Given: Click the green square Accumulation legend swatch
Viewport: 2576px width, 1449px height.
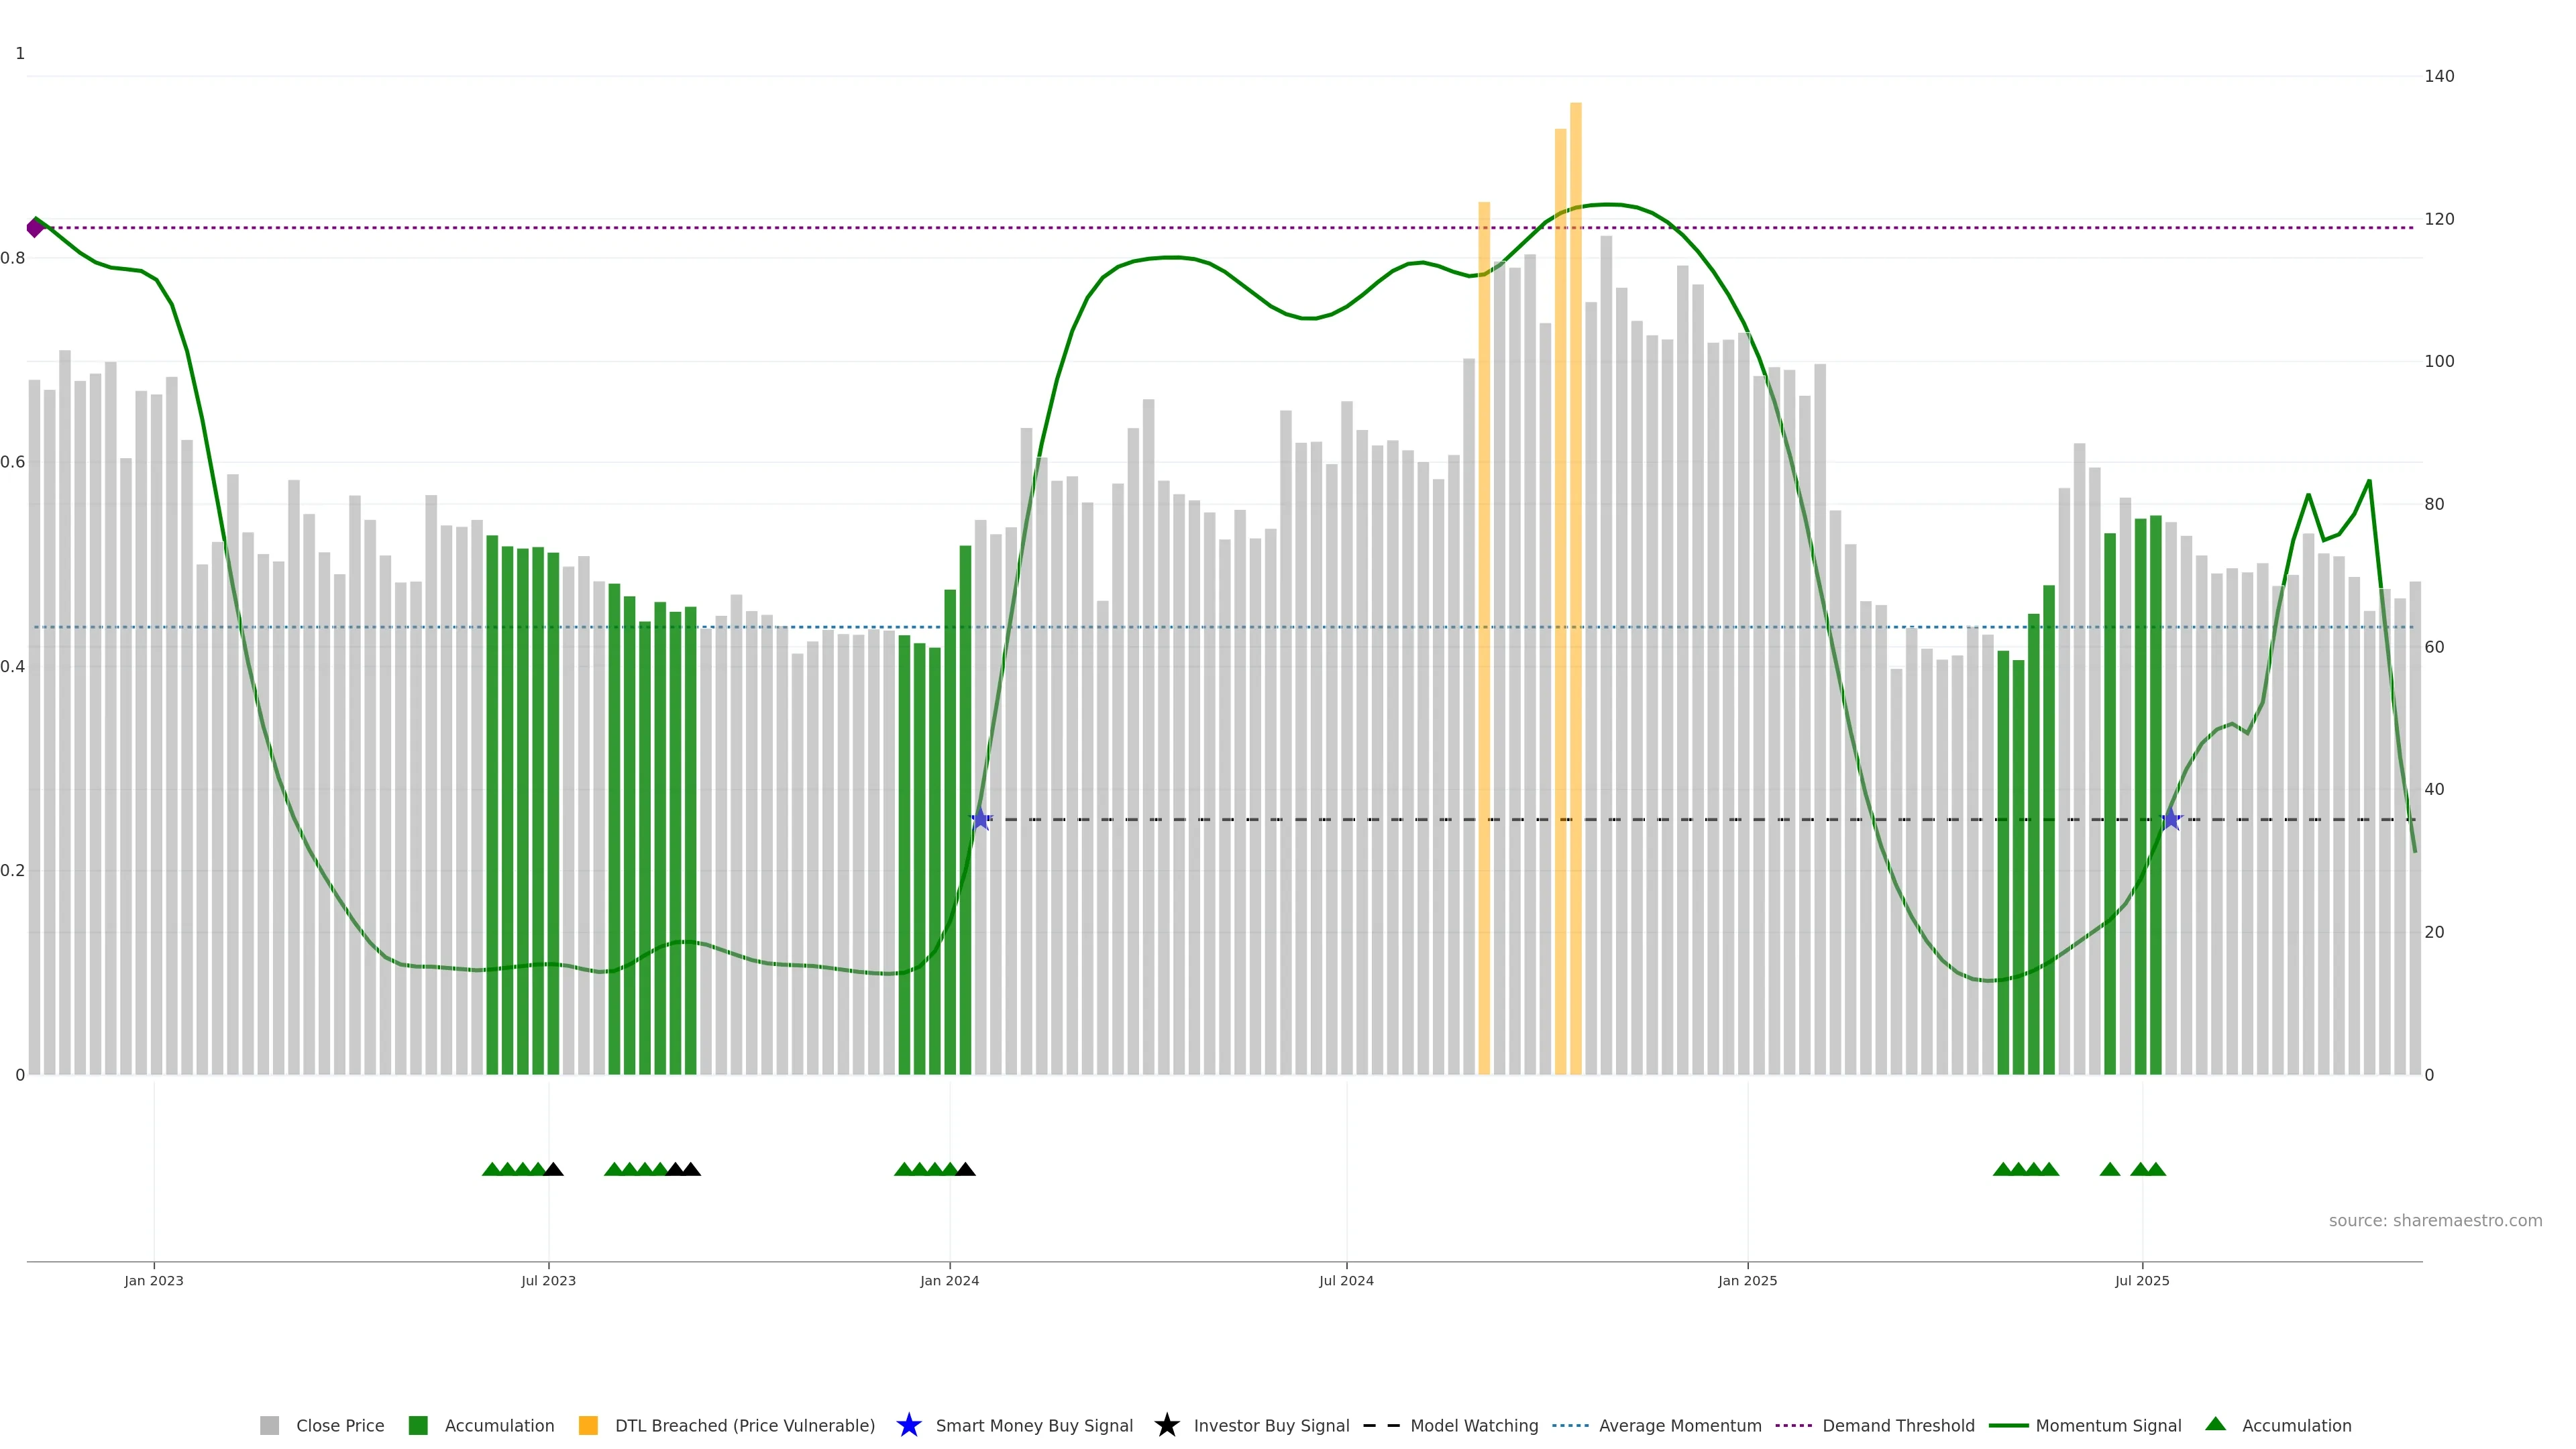Looking at the screenshot, I should pos(418,1425).
